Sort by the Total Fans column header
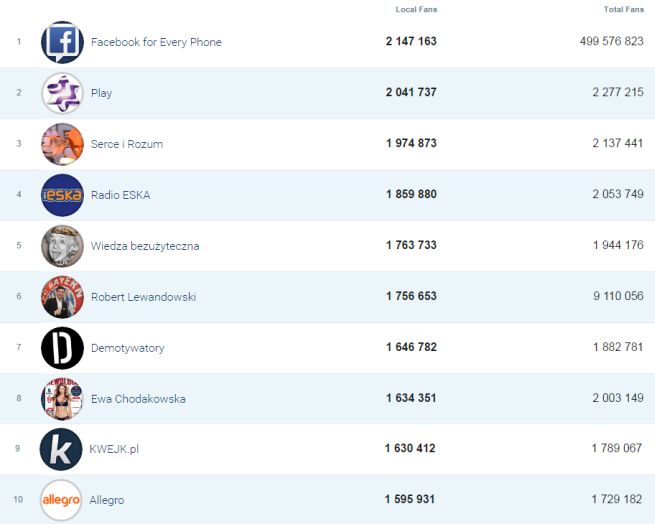655x524 pixels. pyautogui.click(x=623, y=10)
